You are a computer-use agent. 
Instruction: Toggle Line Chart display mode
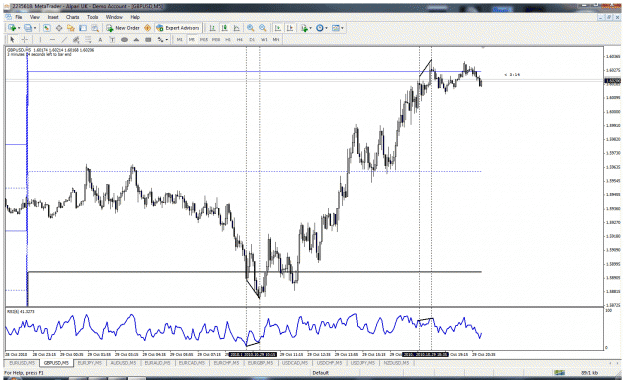click(236, 28)
